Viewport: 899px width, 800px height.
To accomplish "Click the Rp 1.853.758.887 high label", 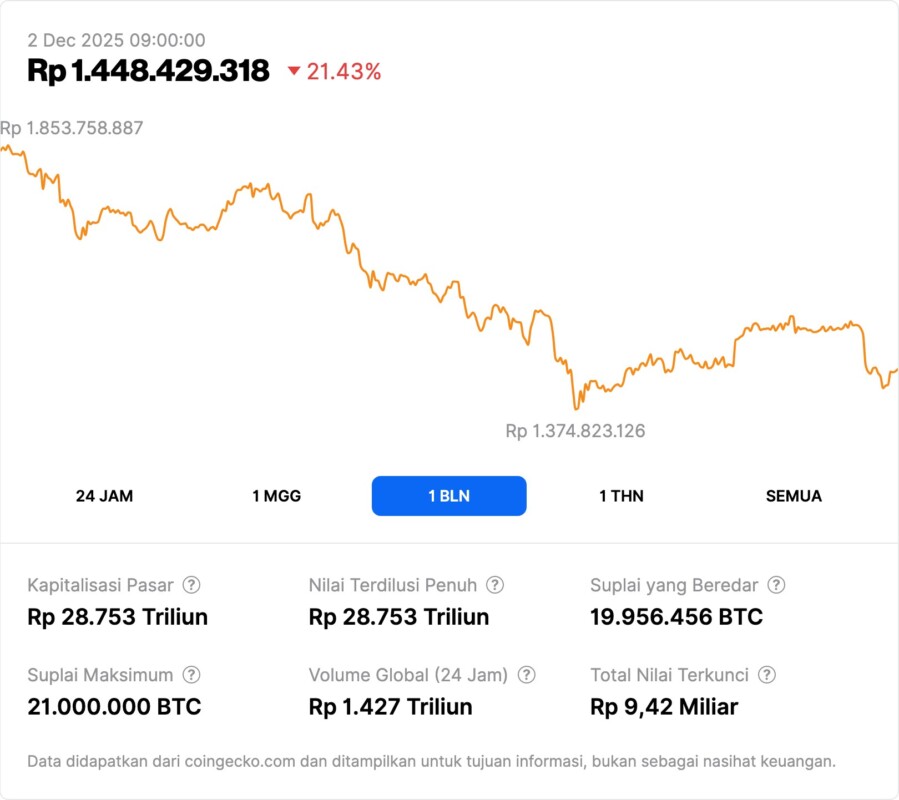I will [72, 128].
